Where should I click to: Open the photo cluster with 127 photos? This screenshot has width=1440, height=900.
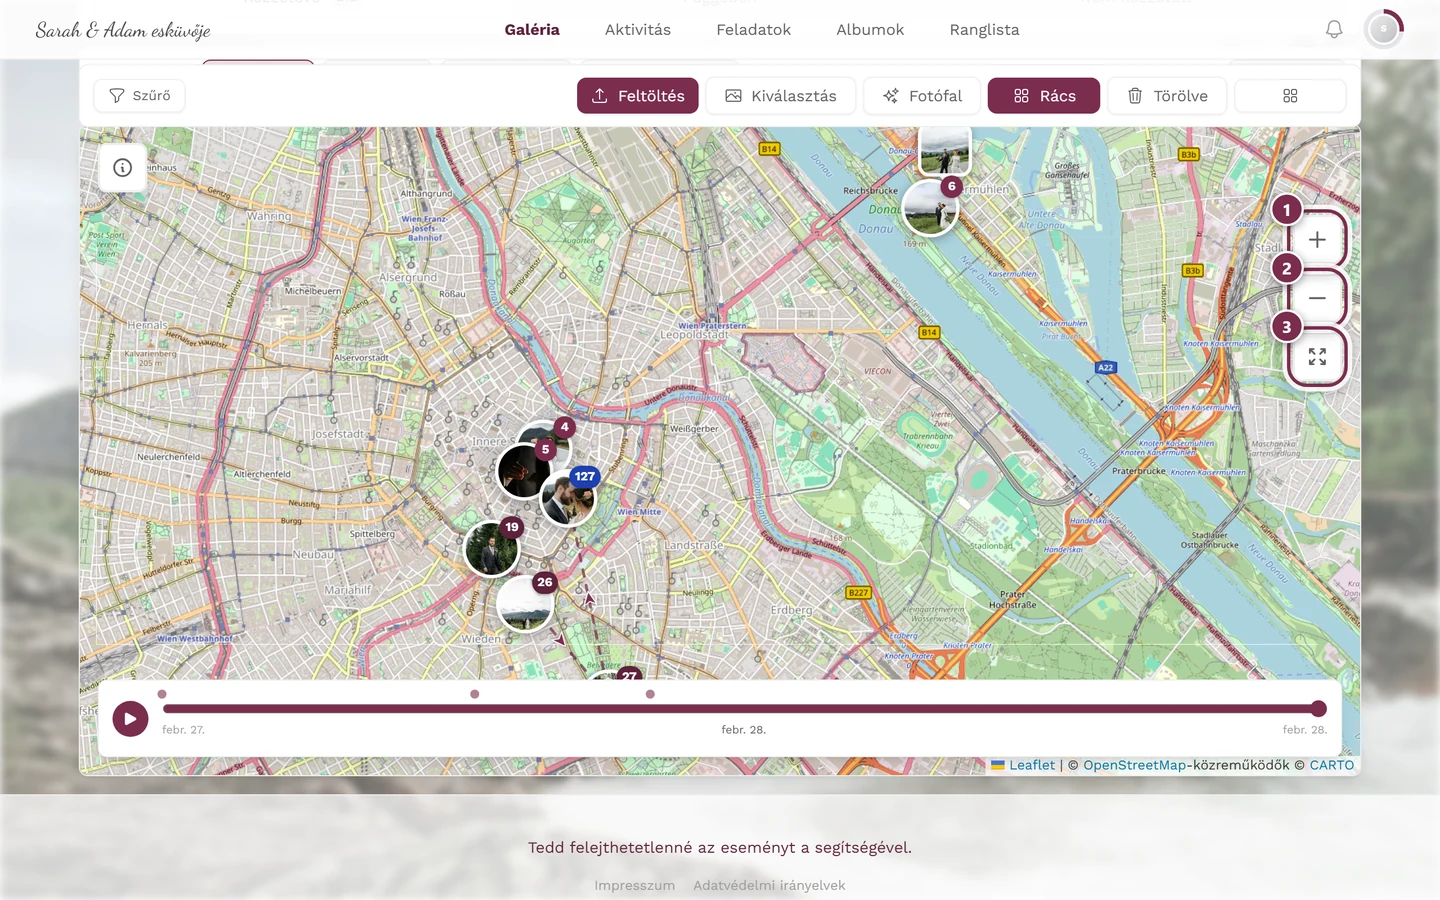coord(568,497)
